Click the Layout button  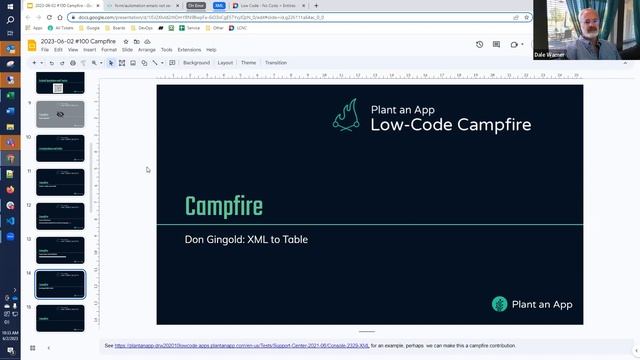[x=225, y=63]
